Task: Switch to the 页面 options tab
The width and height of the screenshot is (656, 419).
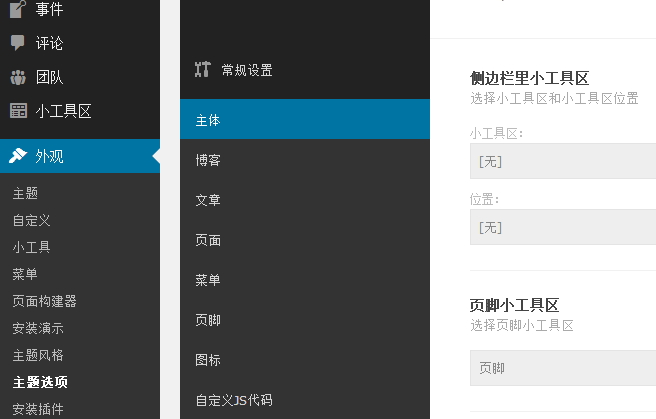Action: click(x=305, y=240)
